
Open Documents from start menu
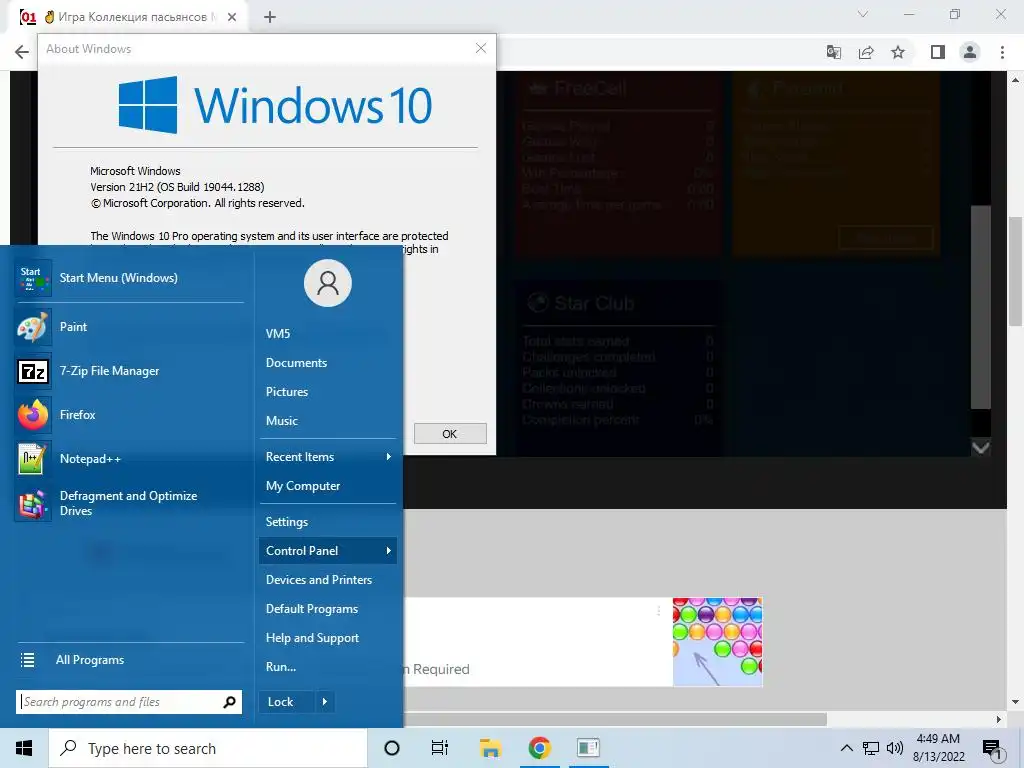tap(328, 362)
